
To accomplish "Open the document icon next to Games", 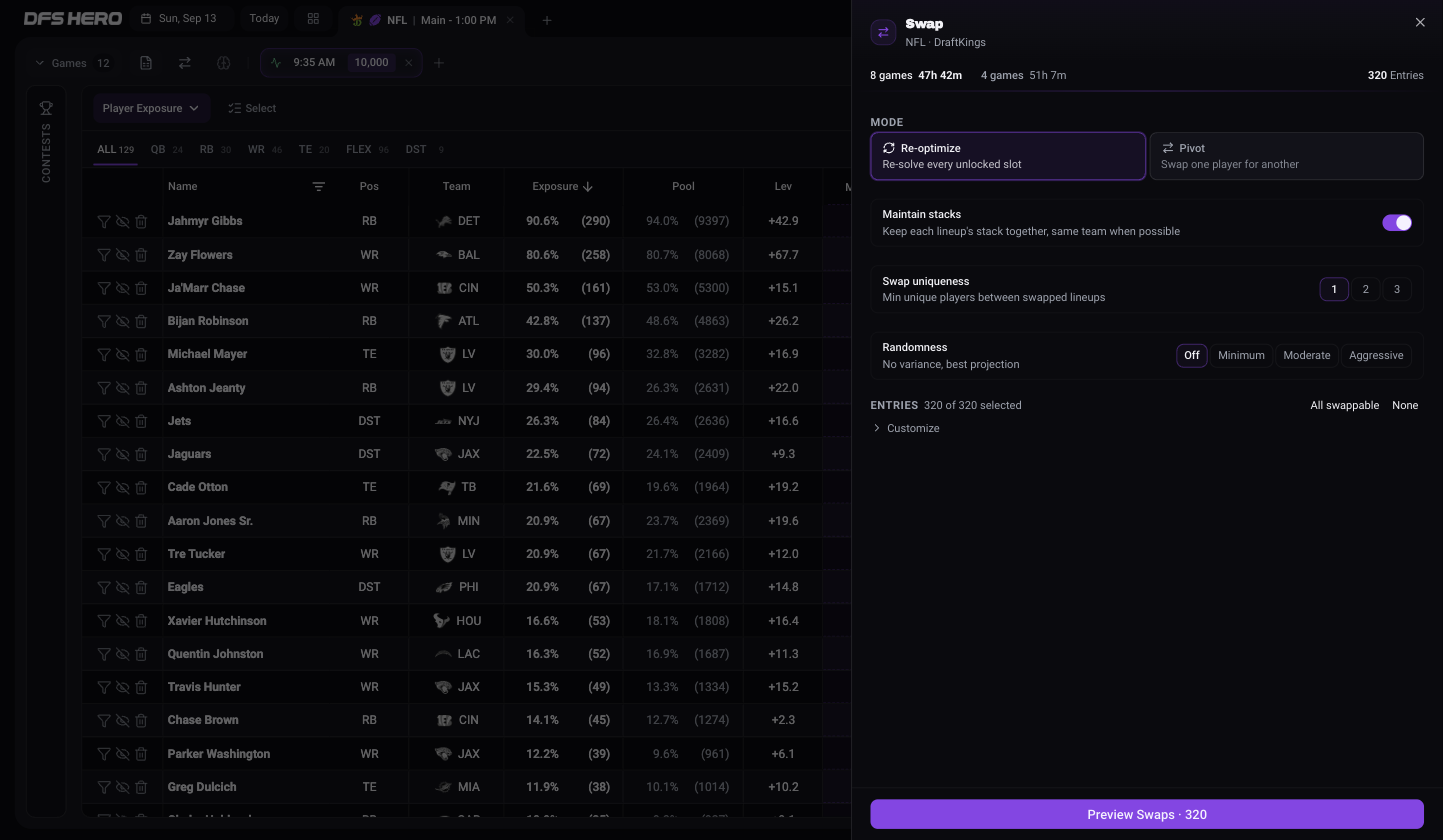I will click(146, 63).
